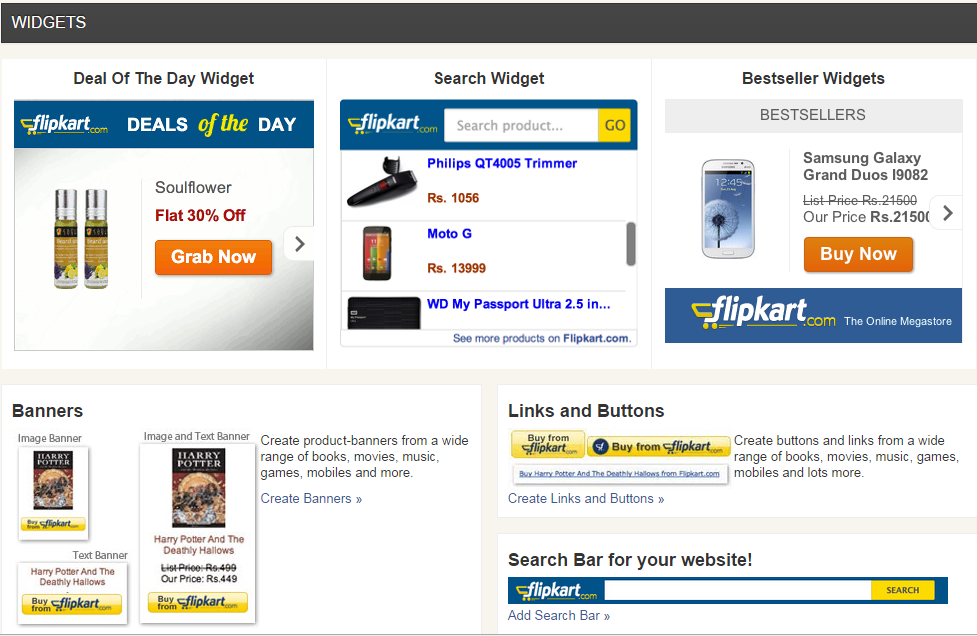Click inside the Search product input field
This screenshot has width=977, height=636.
[520, 125]
